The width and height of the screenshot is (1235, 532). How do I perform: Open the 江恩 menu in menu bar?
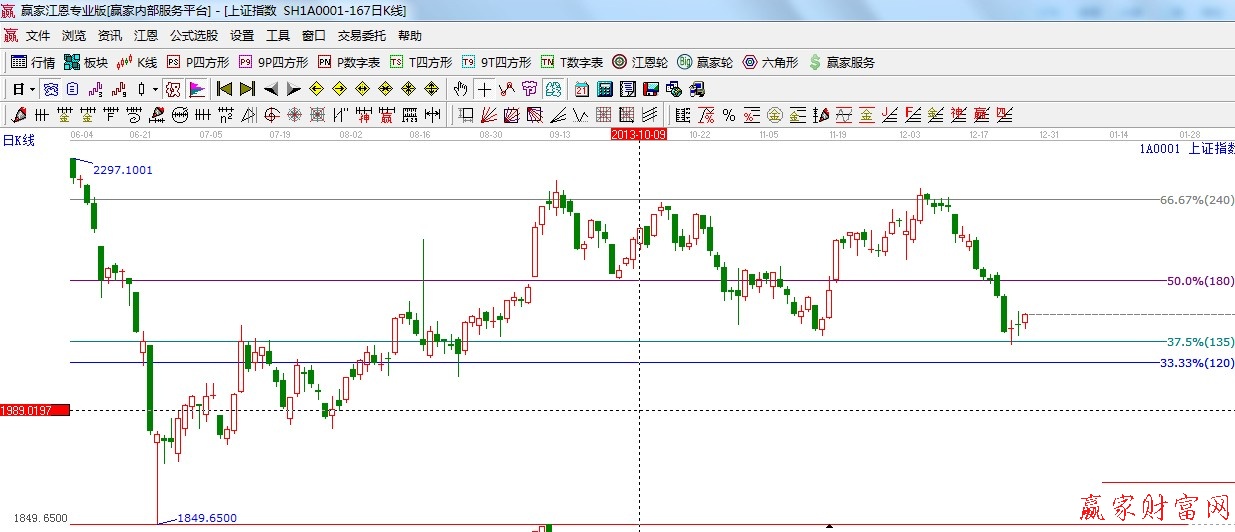coord(146,35)
